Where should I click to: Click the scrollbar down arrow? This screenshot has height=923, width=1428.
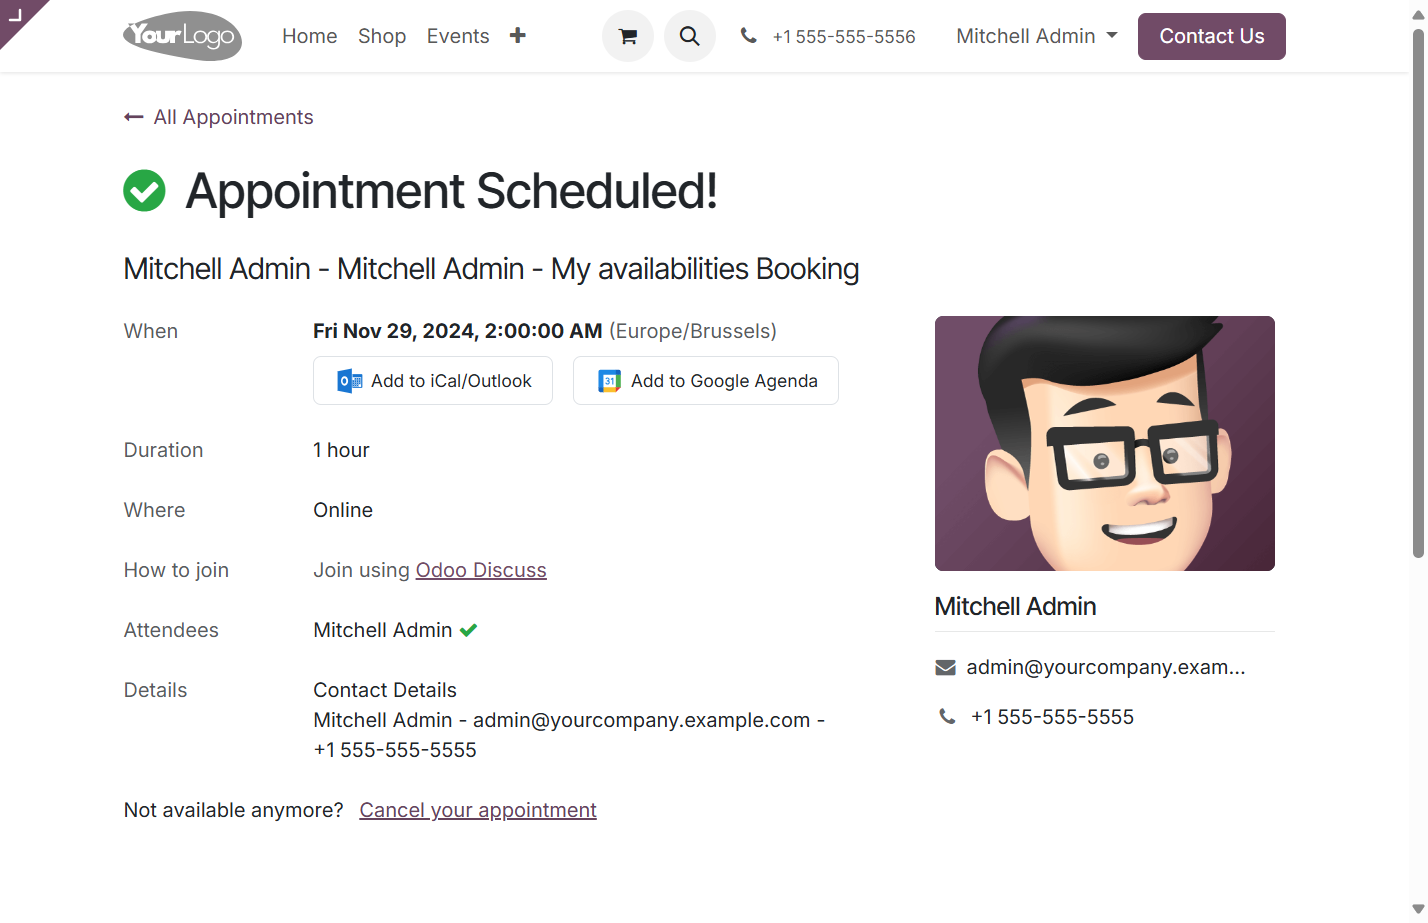coord(1418,908)
